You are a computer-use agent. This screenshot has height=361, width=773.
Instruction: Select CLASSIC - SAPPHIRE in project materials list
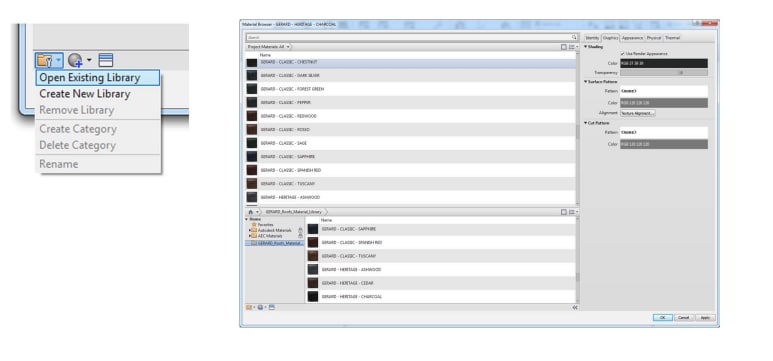(410, 156)
